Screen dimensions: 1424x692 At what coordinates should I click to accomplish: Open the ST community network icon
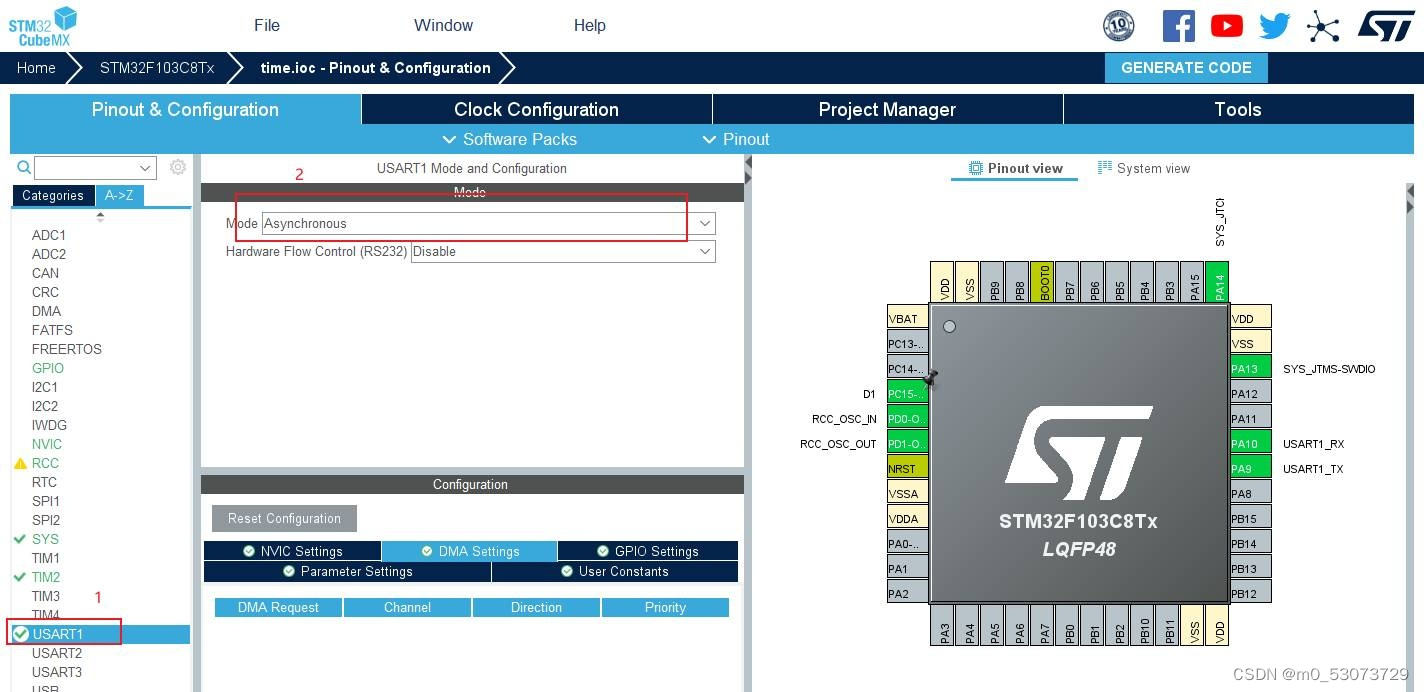[x=1323, y=26]
